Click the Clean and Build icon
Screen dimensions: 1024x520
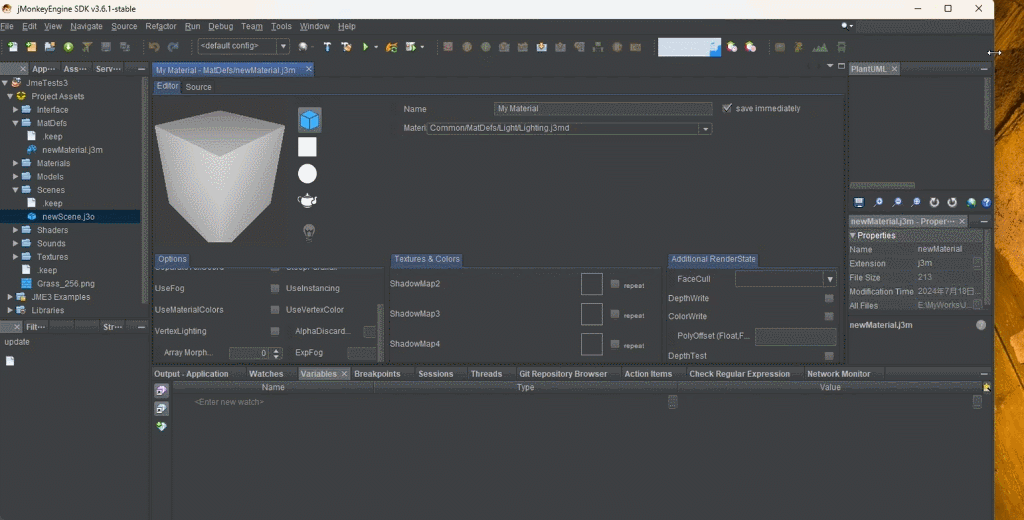tap(346, 47)
